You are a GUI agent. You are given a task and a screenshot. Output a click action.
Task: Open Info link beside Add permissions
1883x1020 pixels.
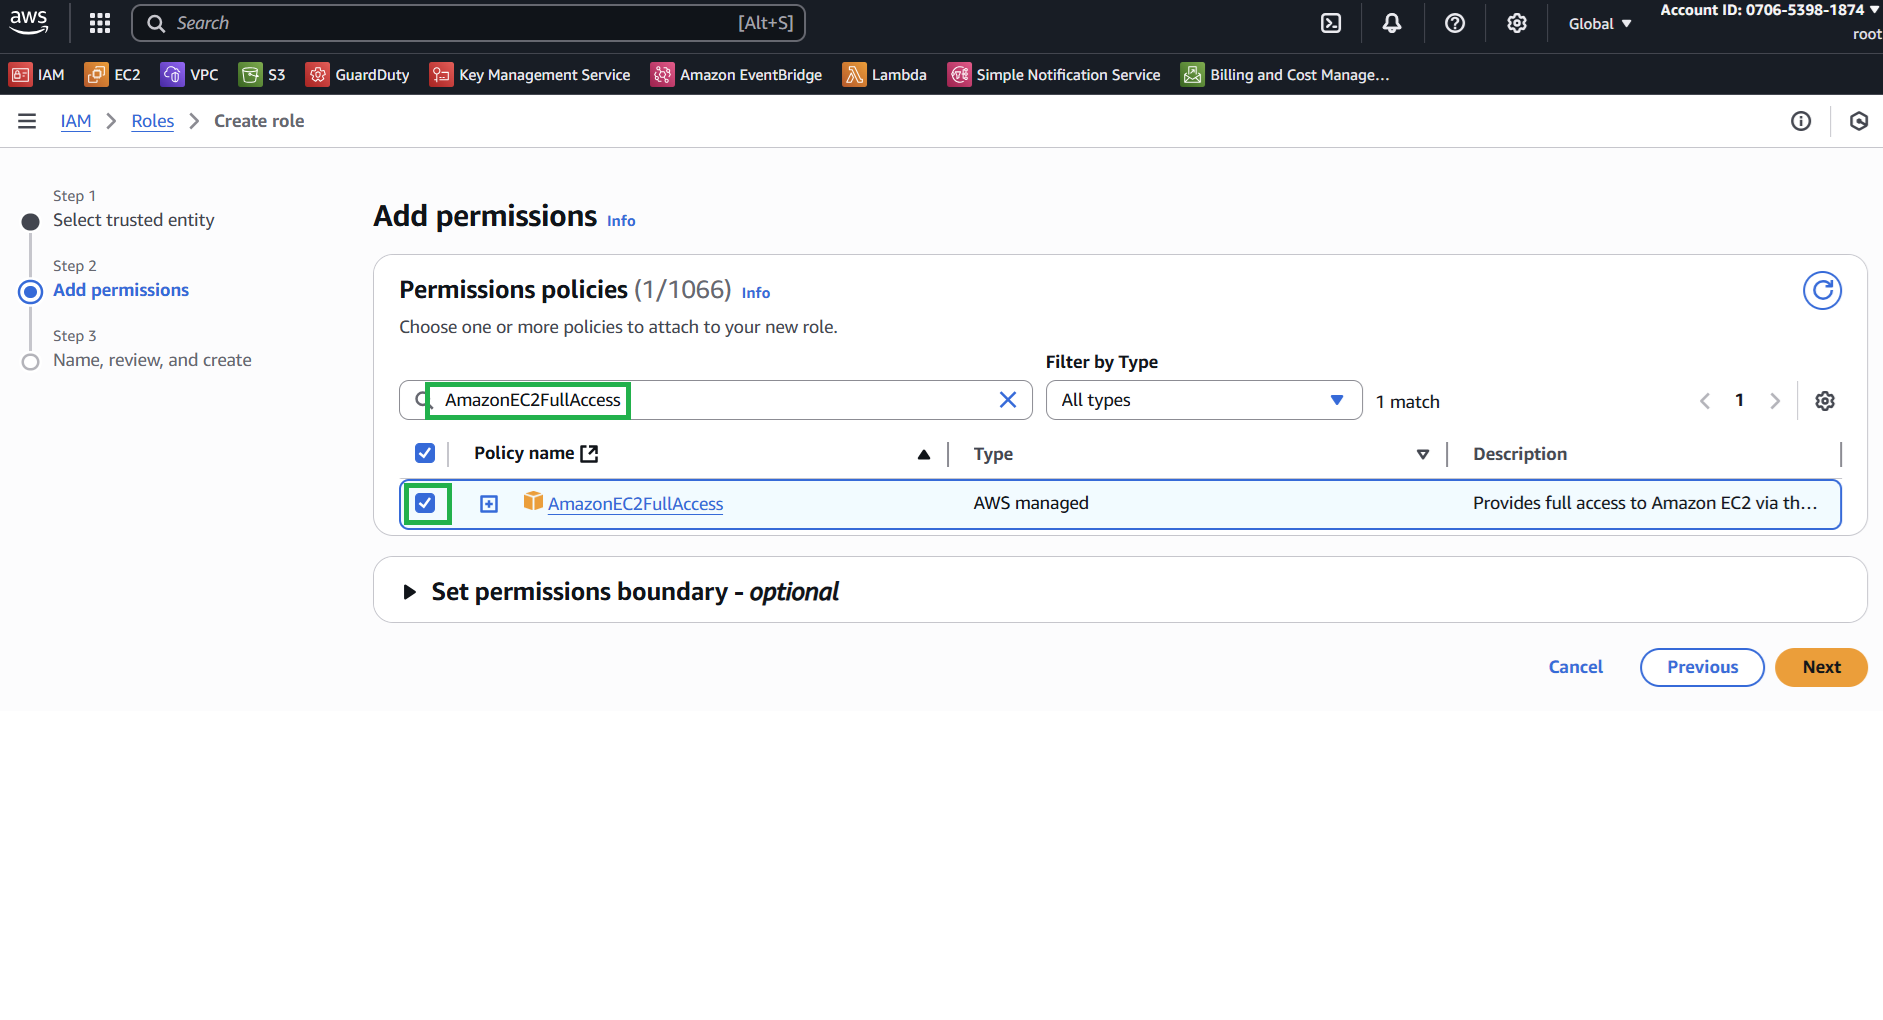coord(621,221)
